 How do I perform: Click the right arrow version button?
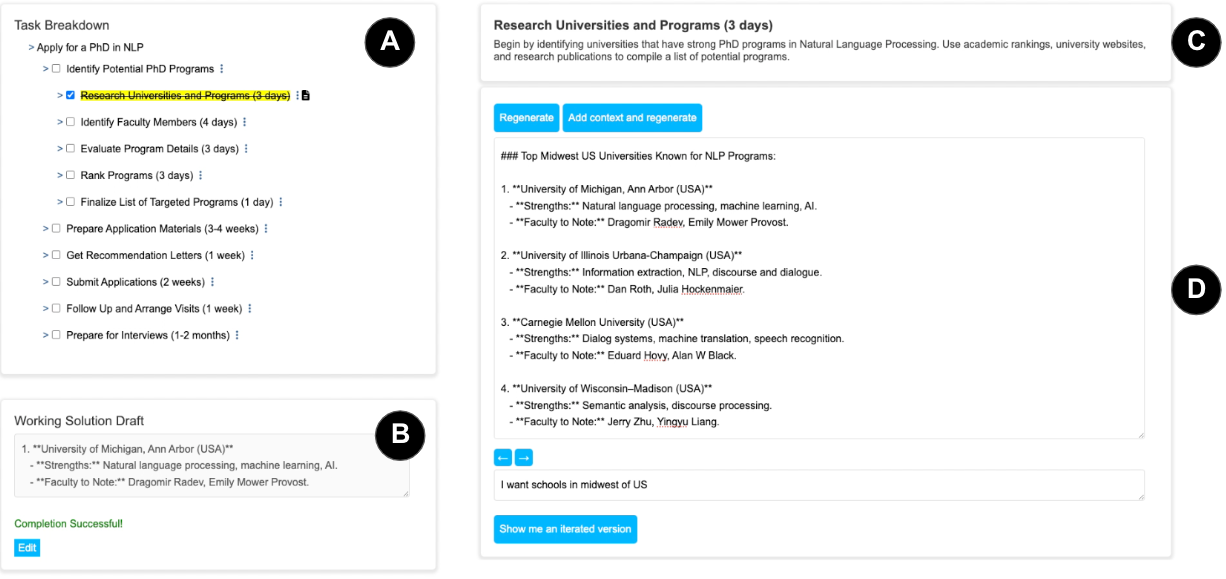(524, 457)
